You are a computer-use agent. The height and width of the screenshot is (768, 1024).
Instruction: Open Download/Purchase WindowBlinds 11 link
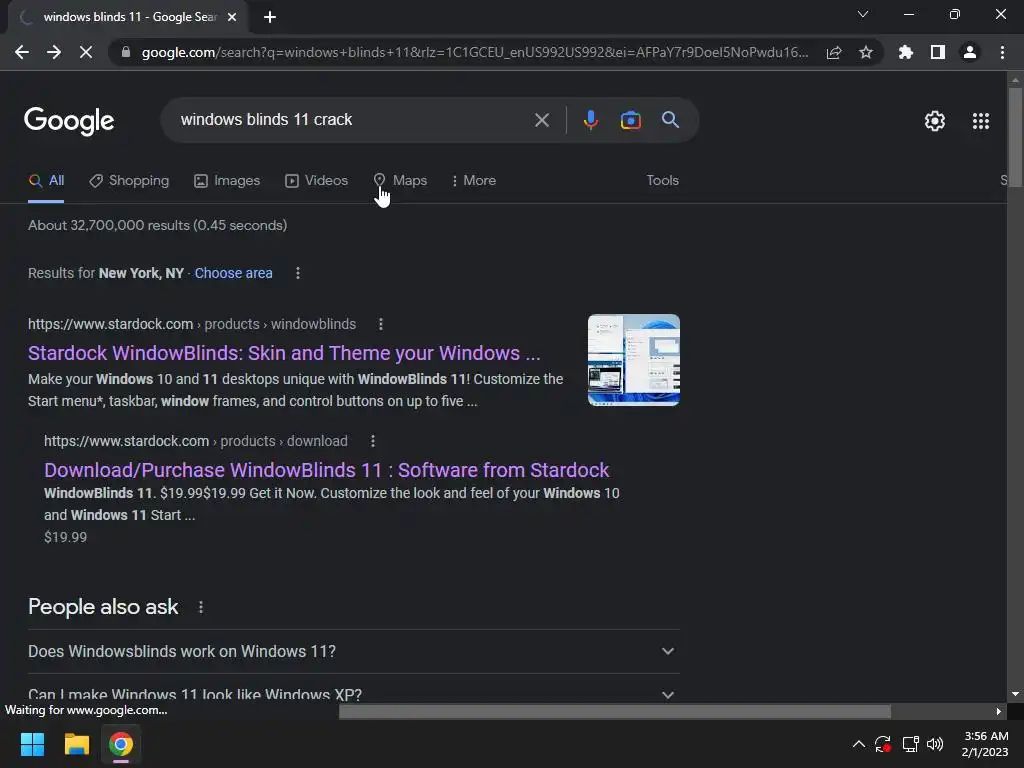pyautogui.click(x=327, y=470)
